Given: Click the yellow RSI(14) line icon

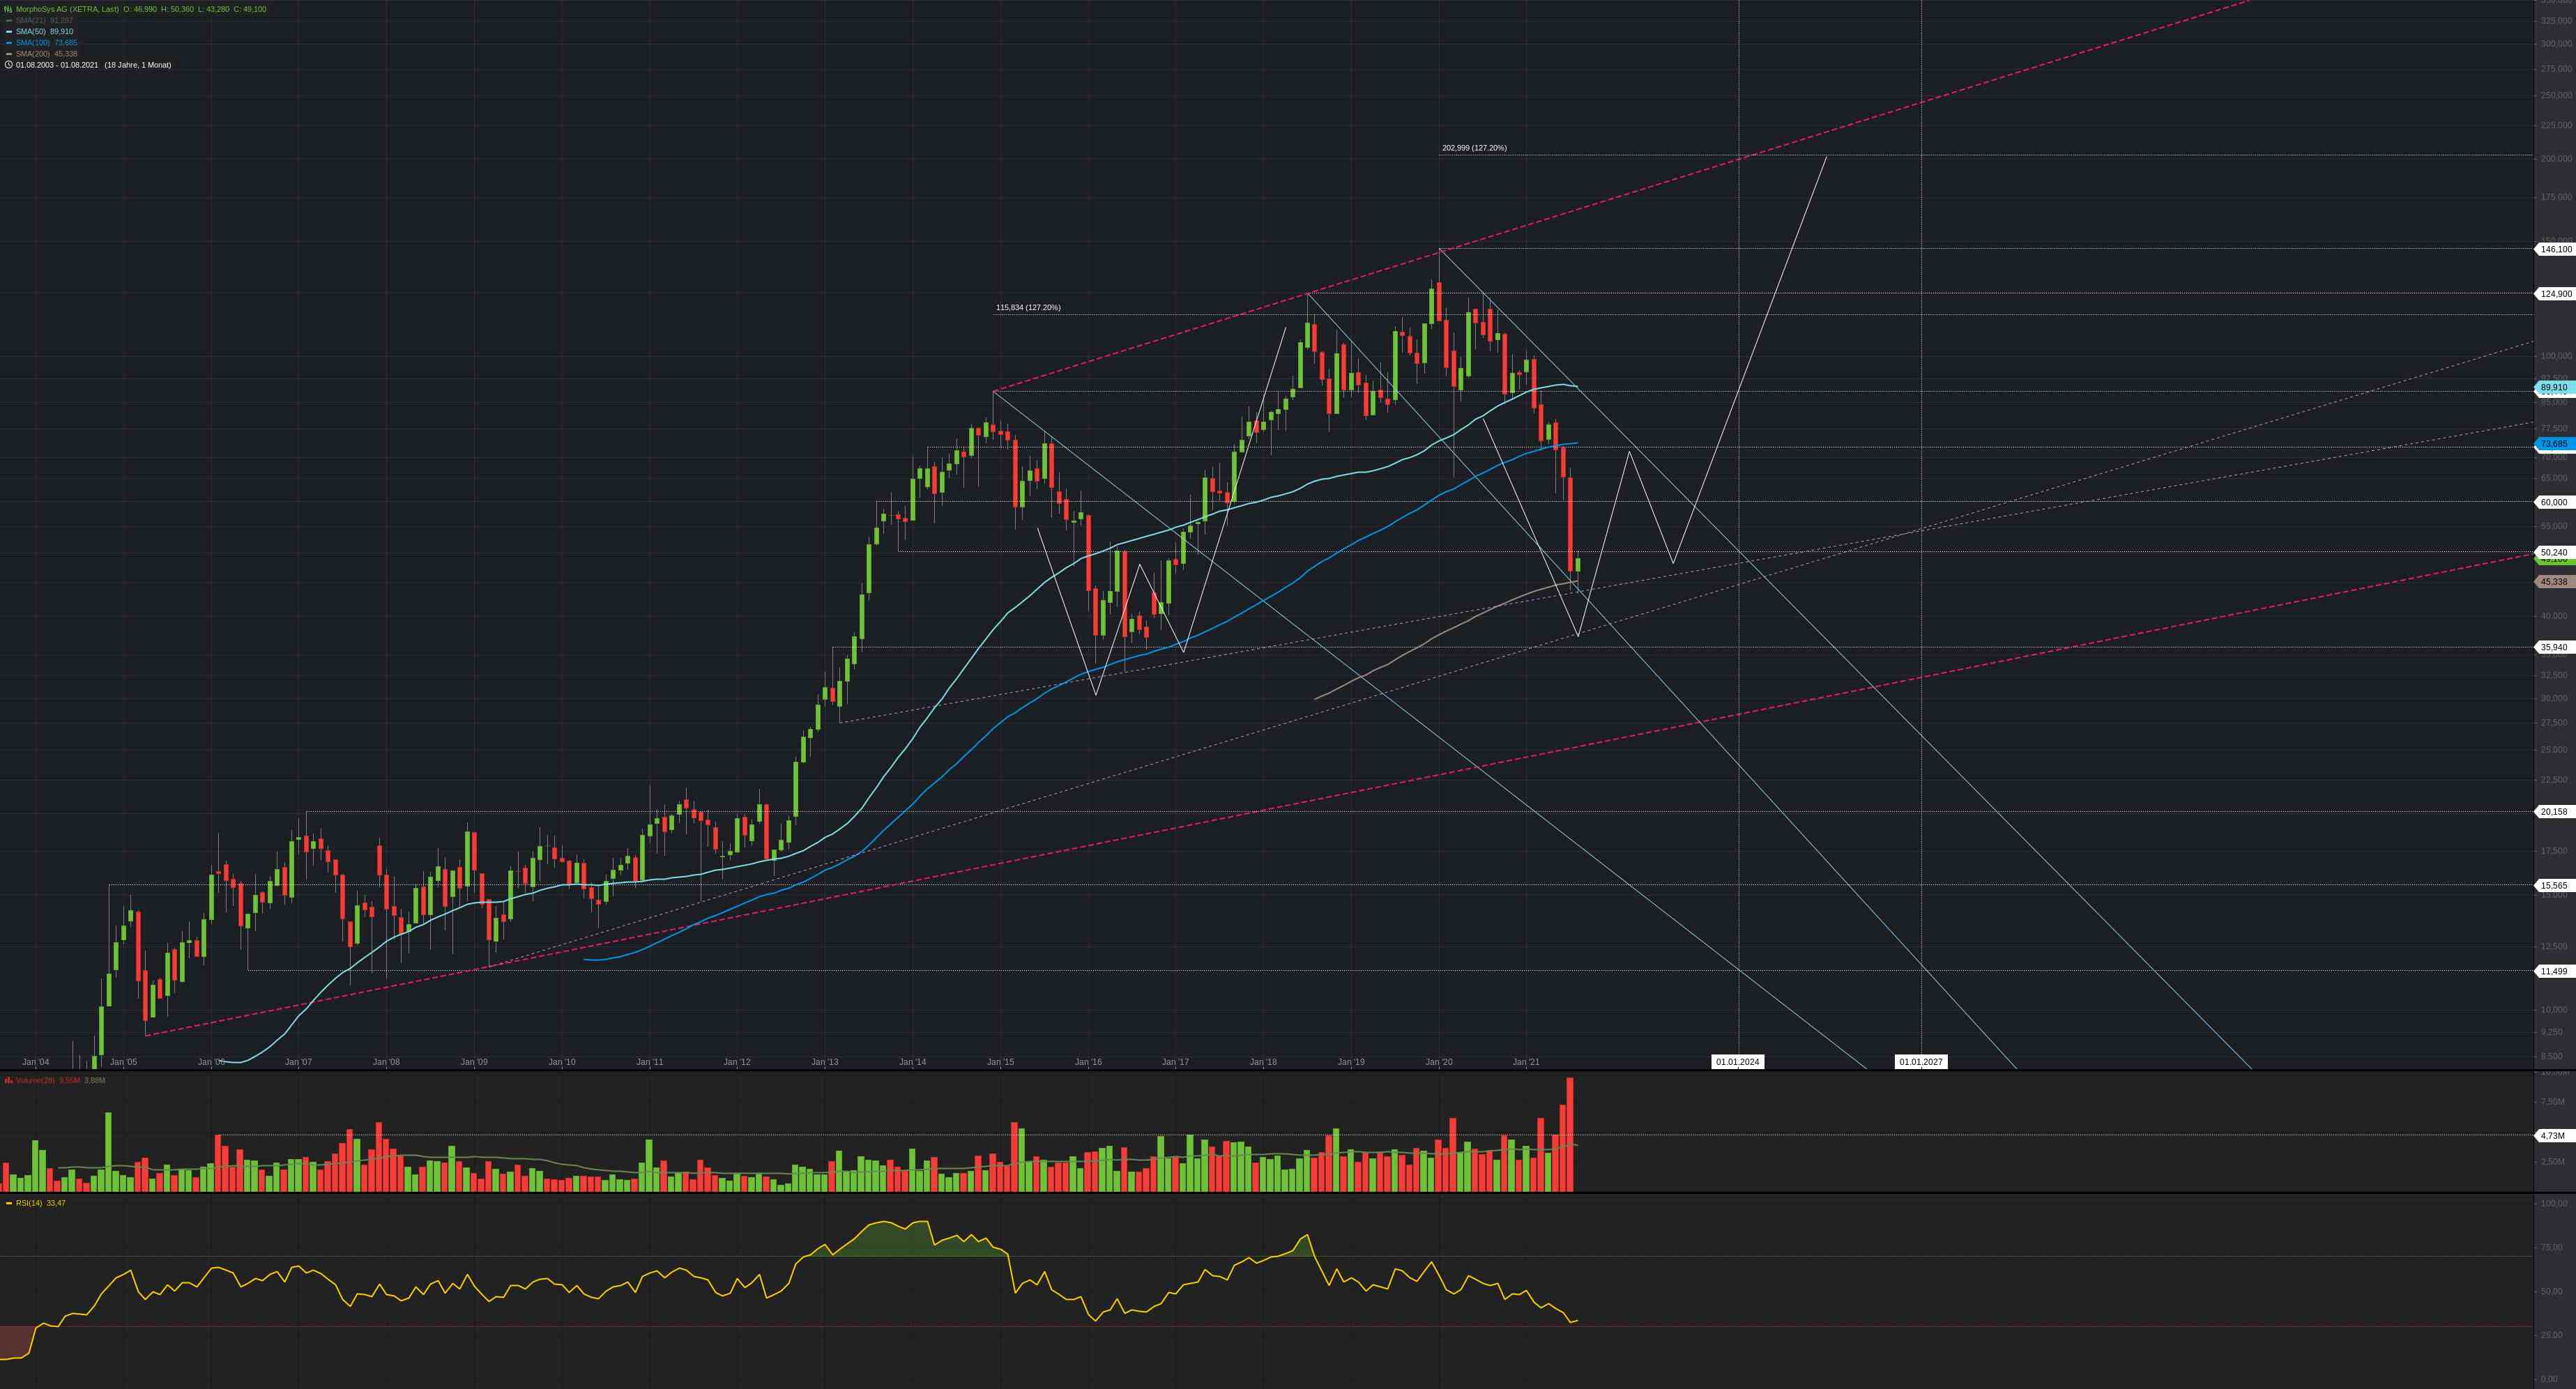Looking at the screenshot, I should pos(8,1203).
